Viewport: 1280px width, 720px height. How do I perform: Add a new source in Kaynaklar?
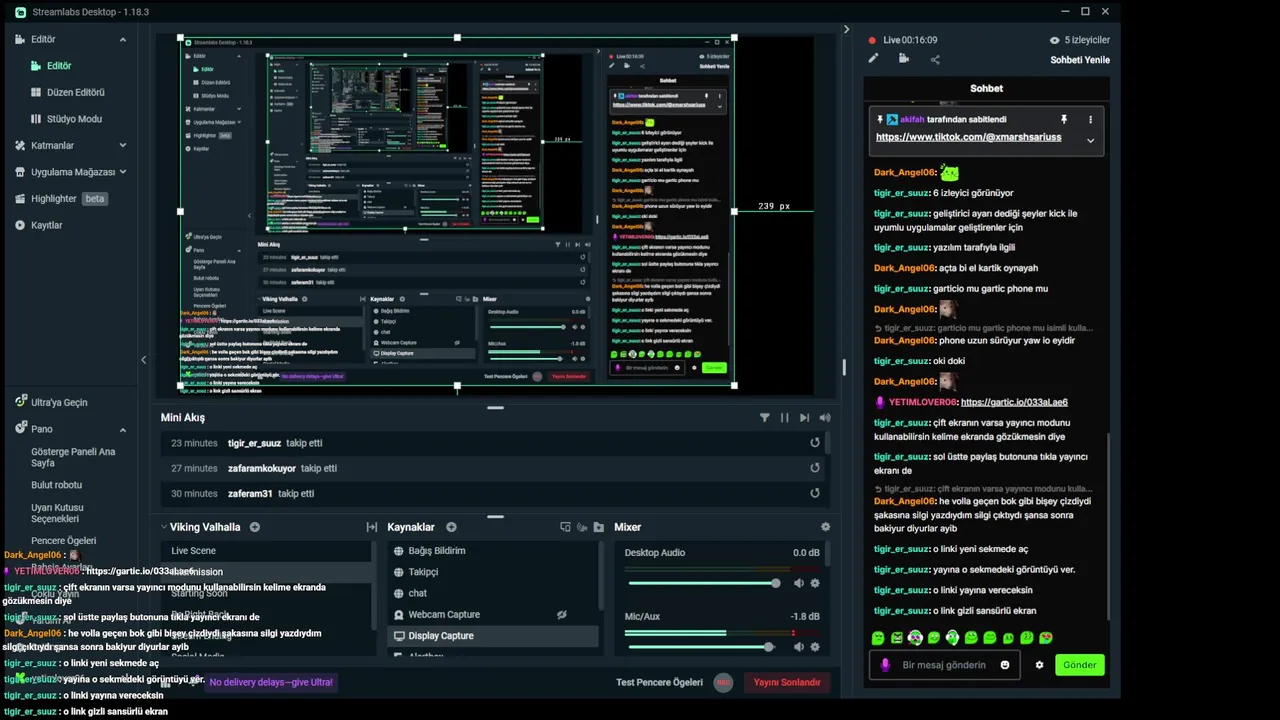pos(451,527)
